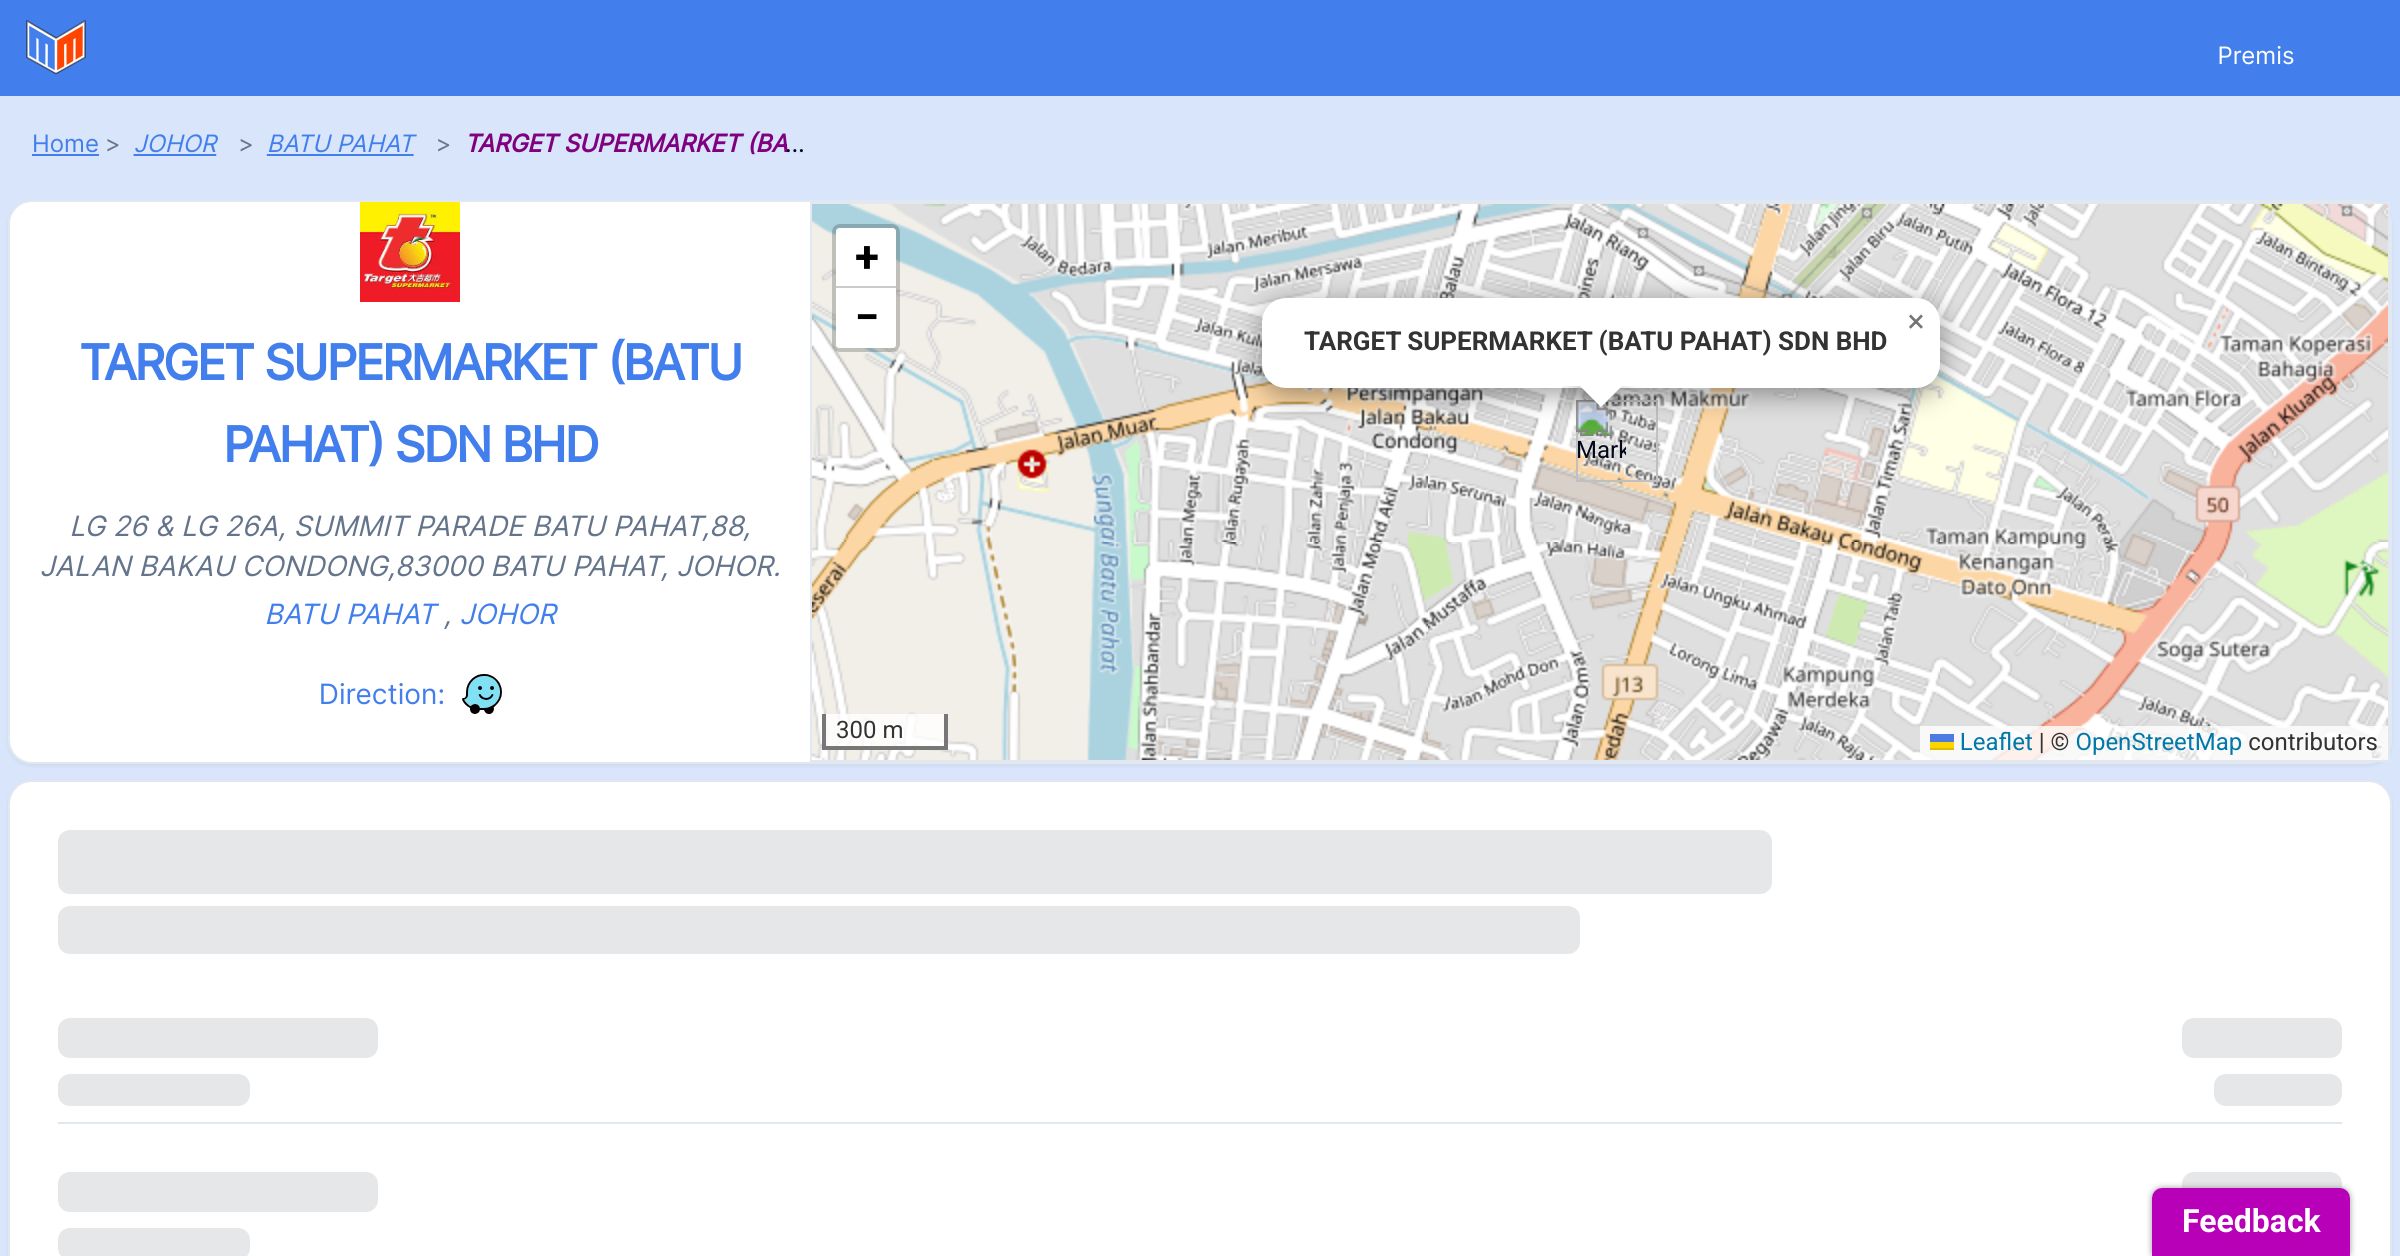The height and width of the screenshot is (1256, 2400).
Task: Click the popup title text on map
Action: tap(1595, 342)
